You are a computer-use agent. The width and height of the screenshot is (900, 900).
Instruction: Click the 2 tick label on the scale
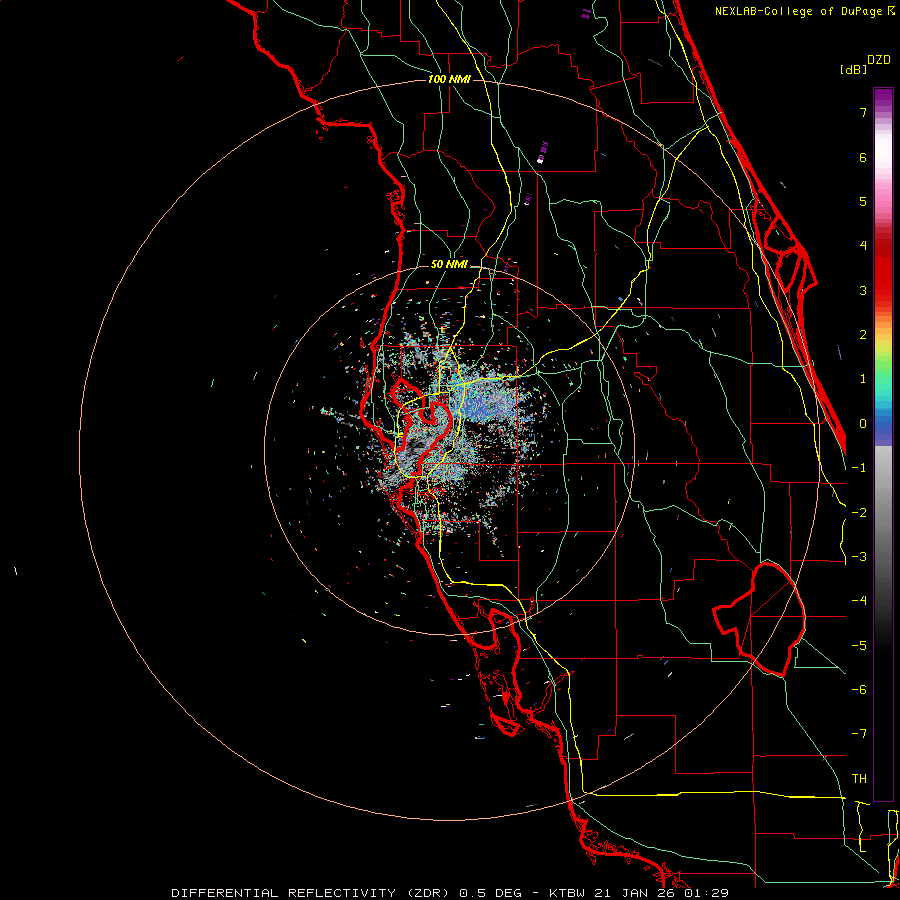[x=863, y=335]
